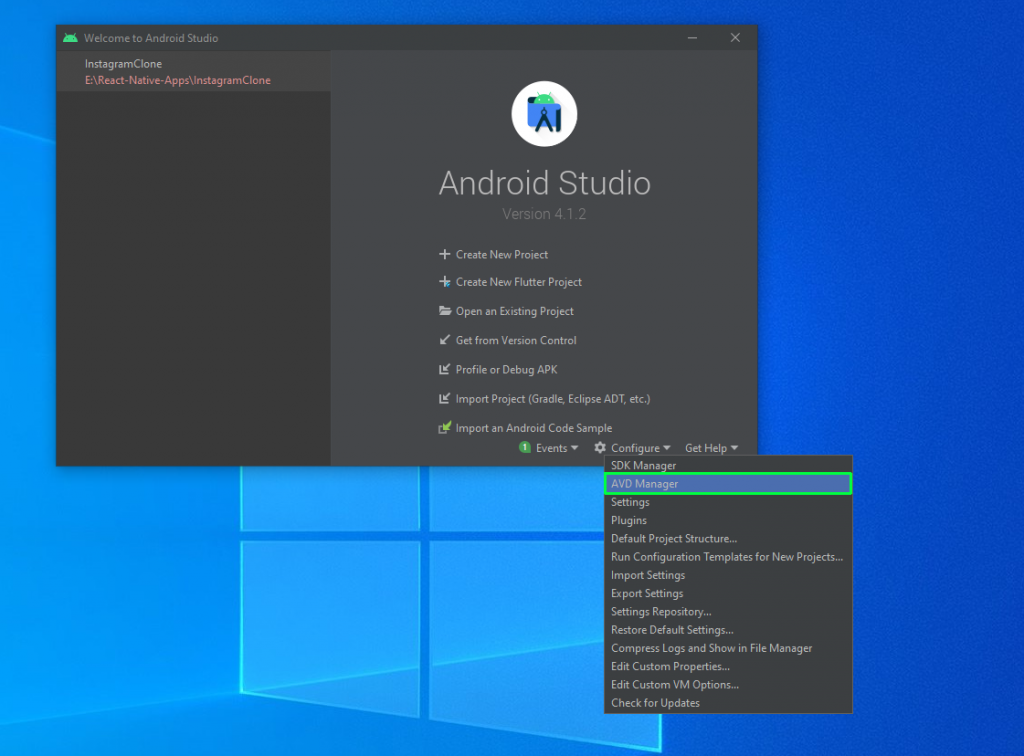
Task: Expand the Events dropdown
Action: (556, 448)
